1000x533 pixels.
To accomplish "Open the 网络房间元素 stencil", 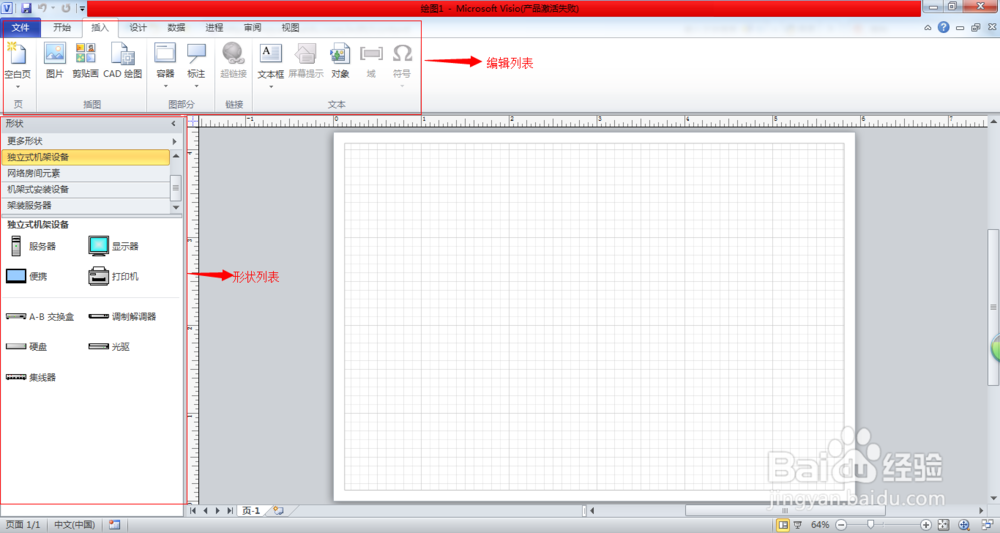I will (x=85, y=173).
